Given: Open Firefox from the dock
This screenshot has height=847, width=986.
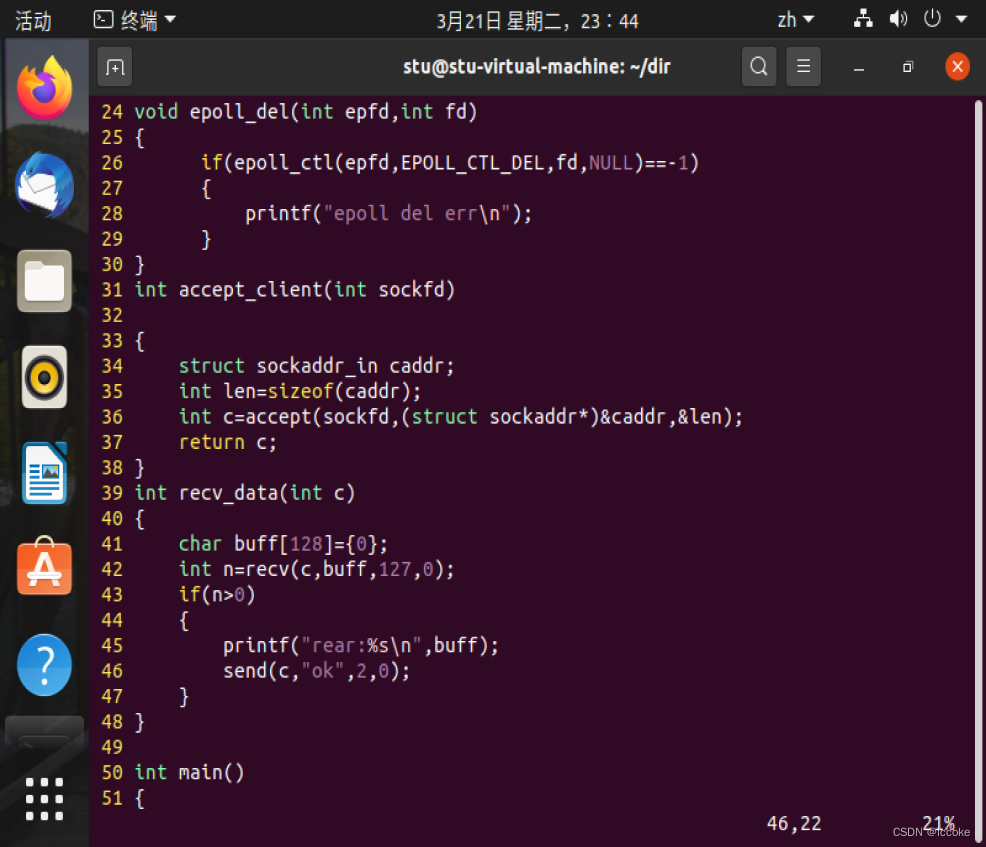Looking at the screenshot, I should (x=44, y=88).
